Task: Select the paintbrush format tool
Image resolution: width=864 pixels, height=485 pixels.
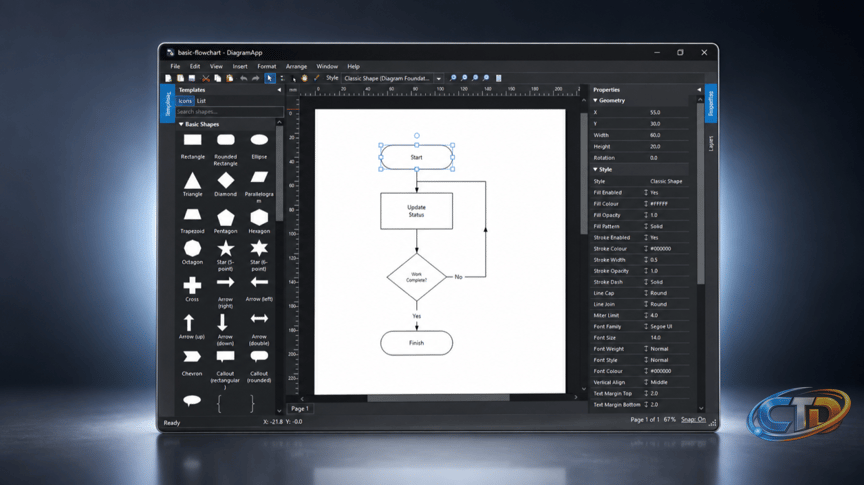Action: coord(316,78)
